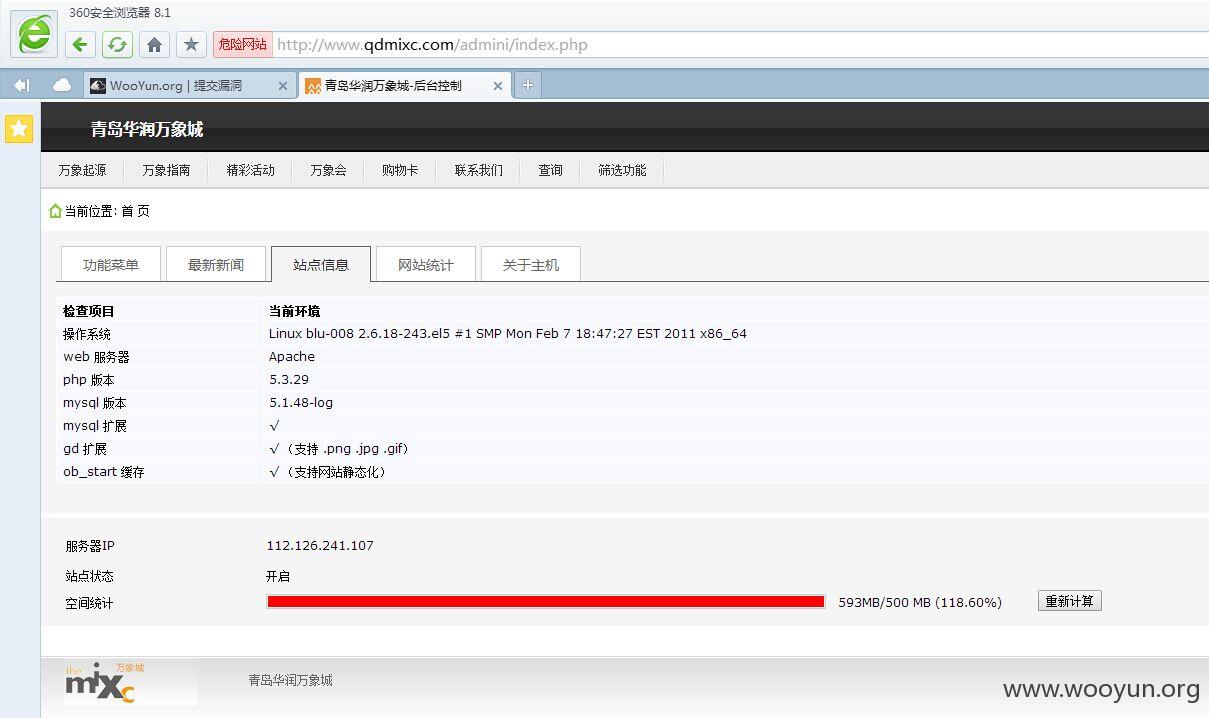Open the 联系我们 menu
The image size is (1209, 718).
[x=479, y=170]
